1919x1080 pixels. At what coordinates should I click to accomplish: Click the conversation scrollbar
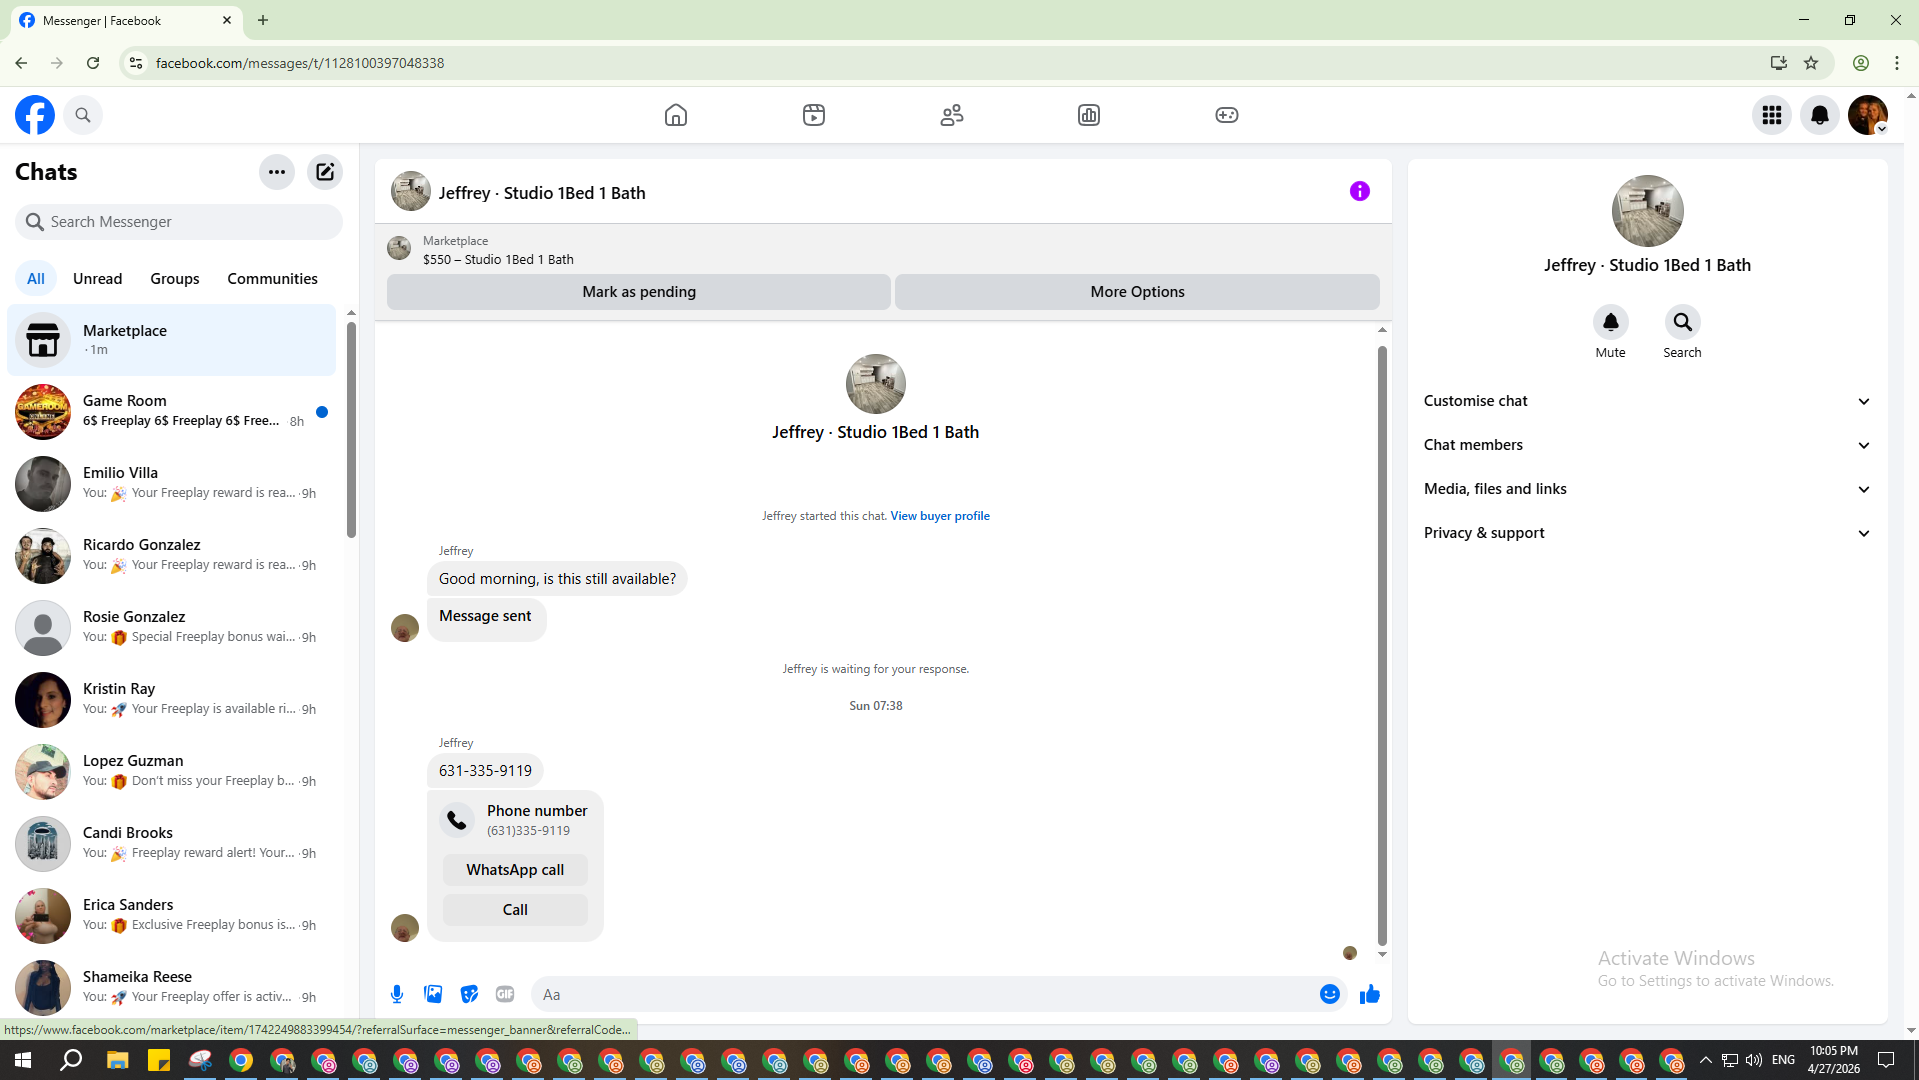(x=1382, y=645)
